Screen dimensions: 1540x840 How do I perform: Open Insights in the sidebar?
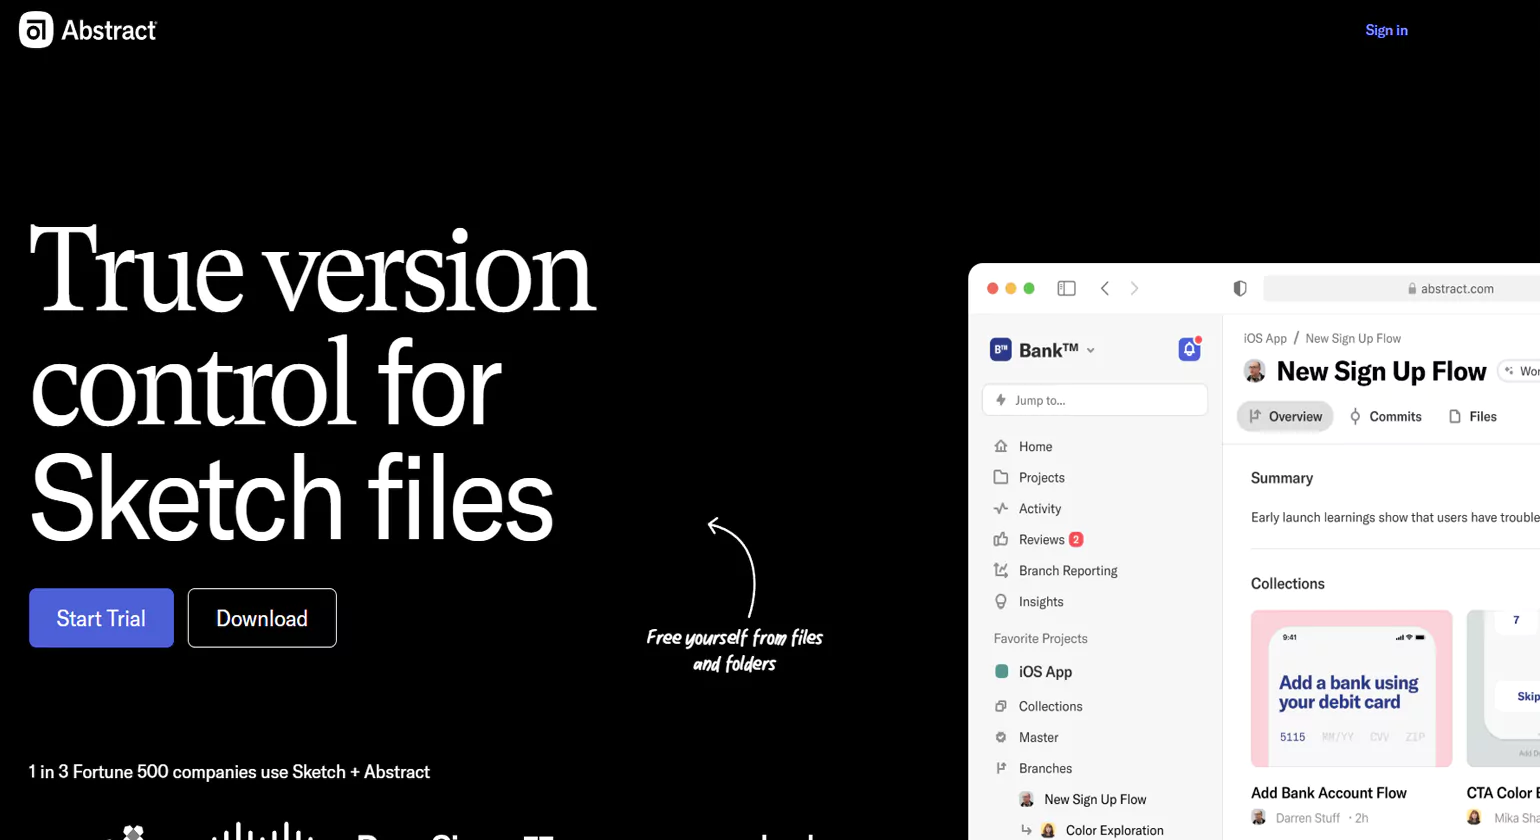tap(1040, 602)
